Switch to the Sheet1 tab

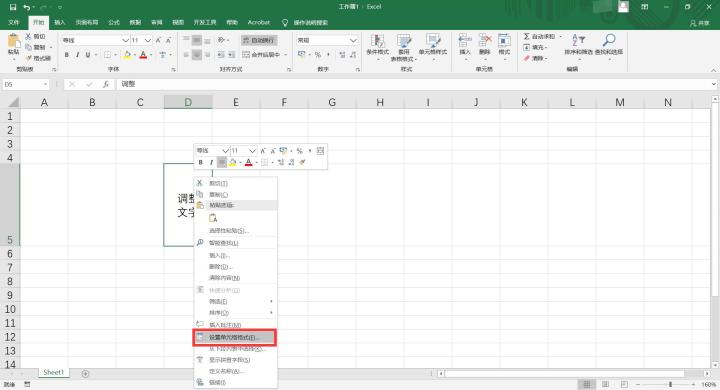[53, 373]
